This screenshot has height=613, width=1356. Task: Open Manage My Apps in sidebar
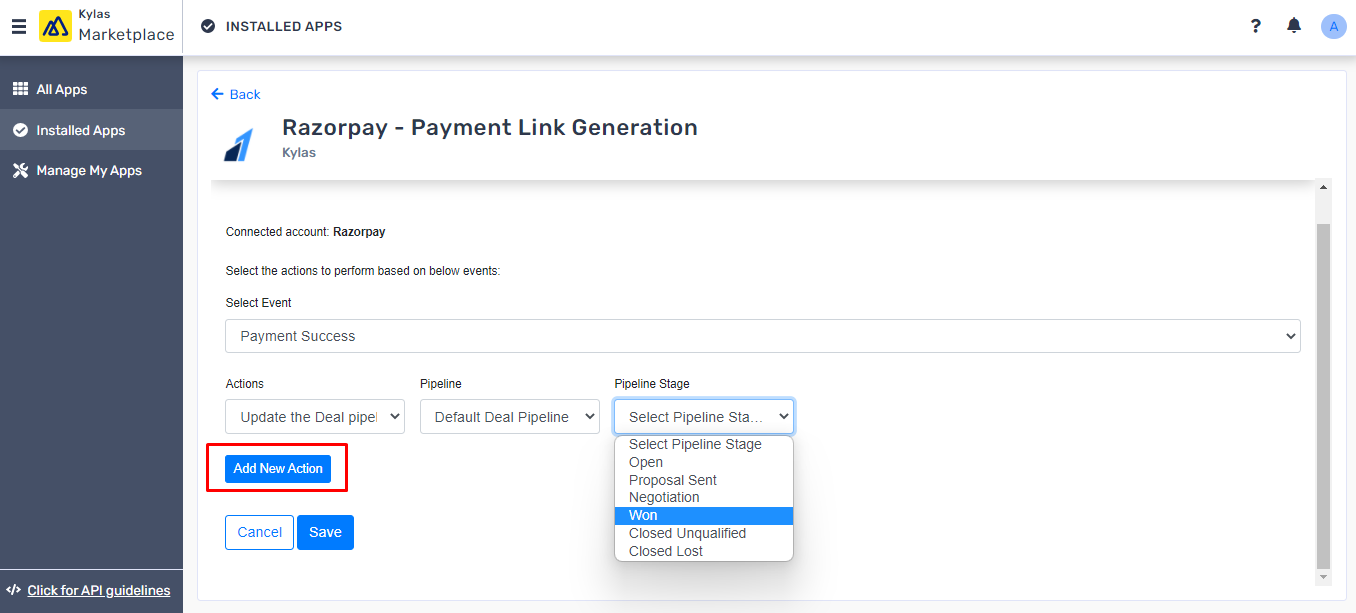point(91,170)
